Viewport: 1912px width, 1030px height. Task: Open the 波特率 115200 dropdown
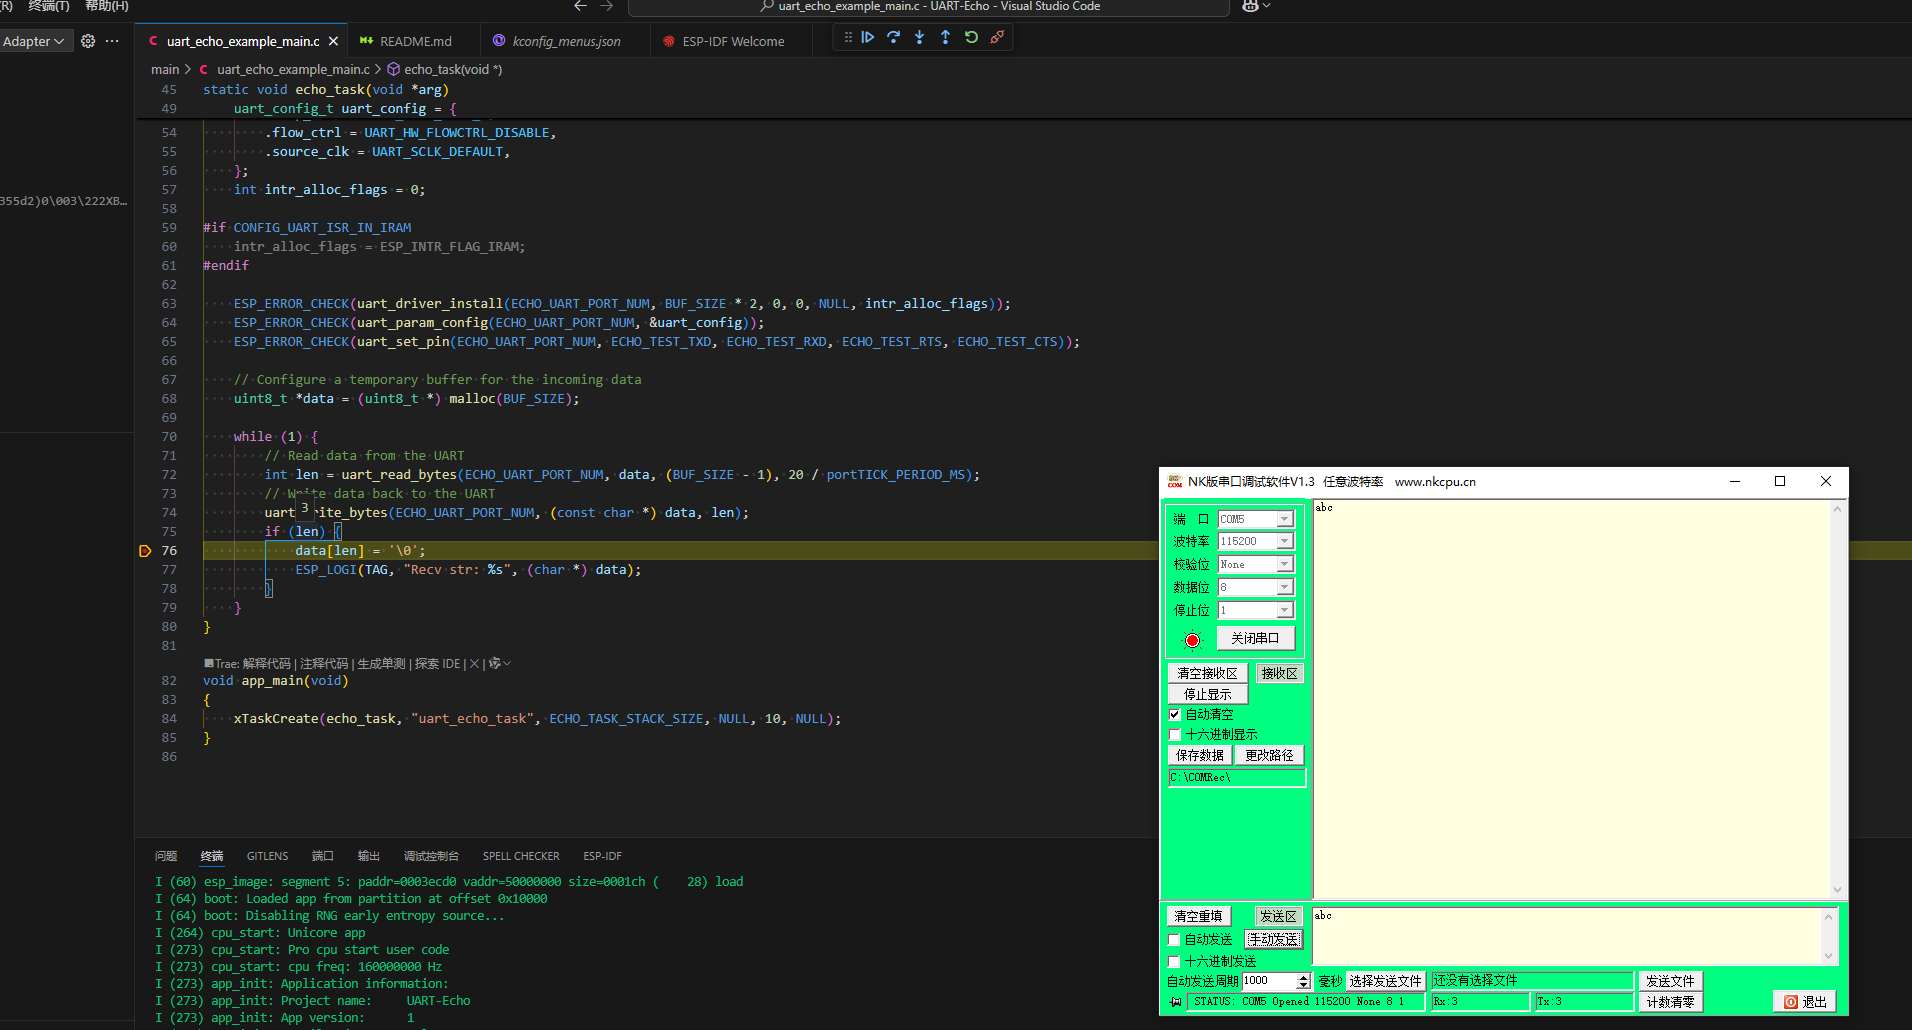[x=1284, y=542]
